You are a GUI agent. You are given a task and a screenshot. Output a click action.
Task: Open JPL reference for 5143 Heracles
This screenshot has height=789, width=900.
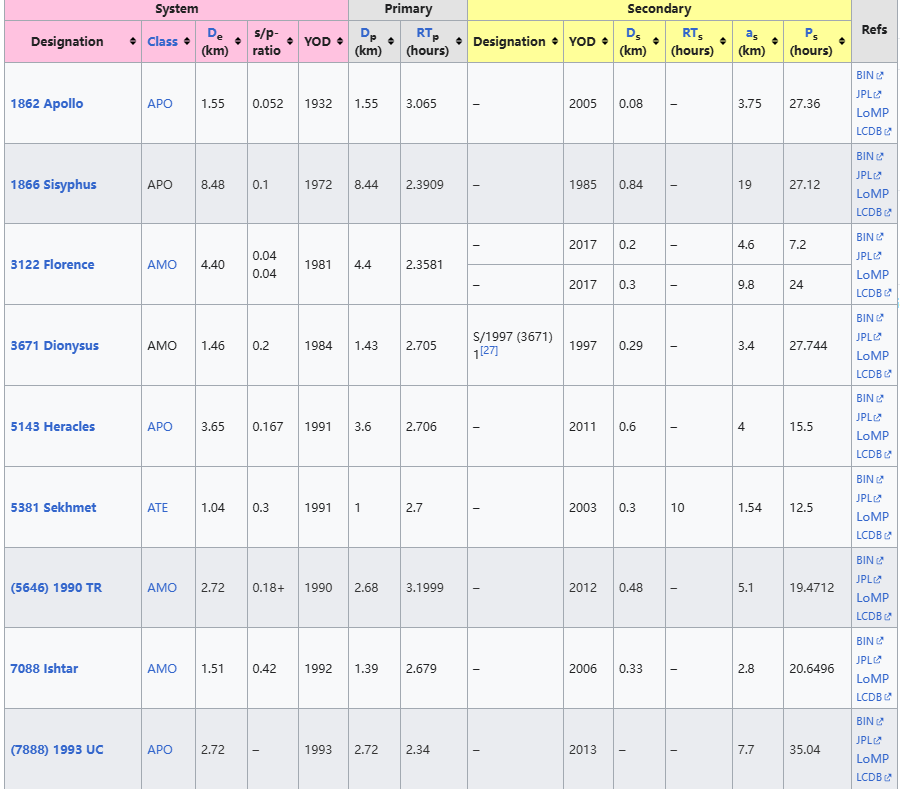pyautogui.click(x=865, y=417)
